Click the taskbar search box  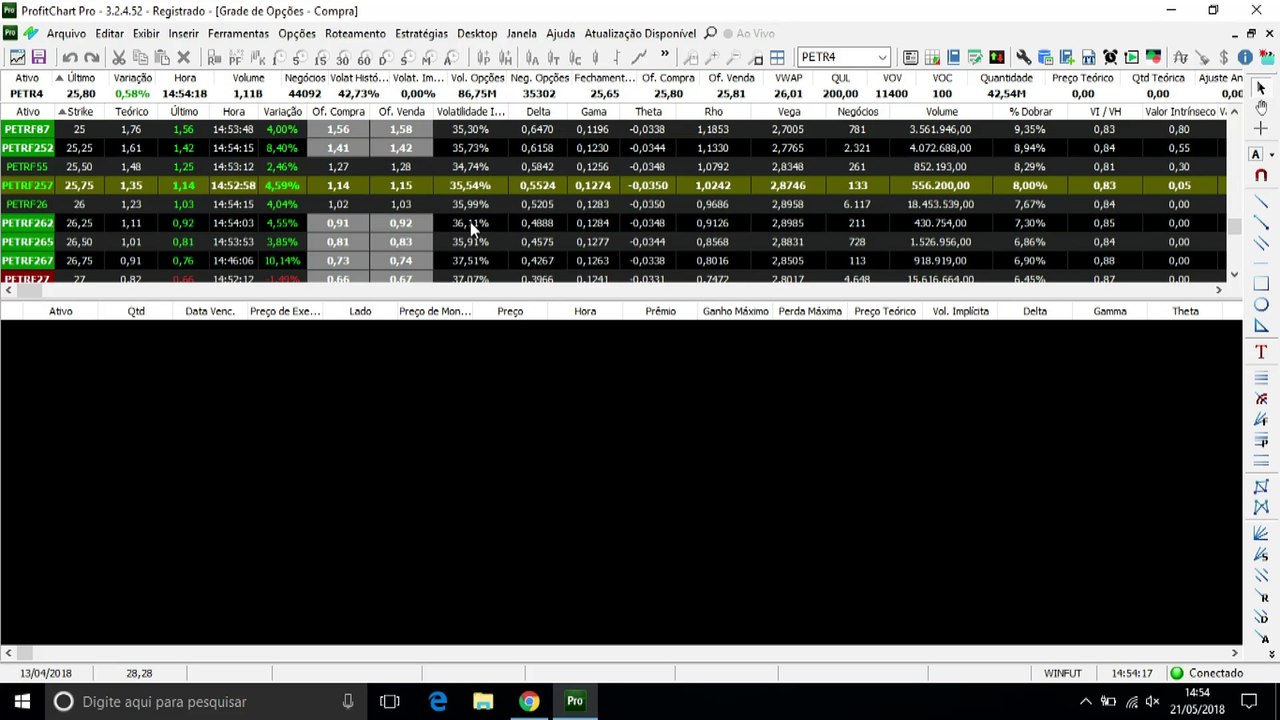(x=205, y=701)
